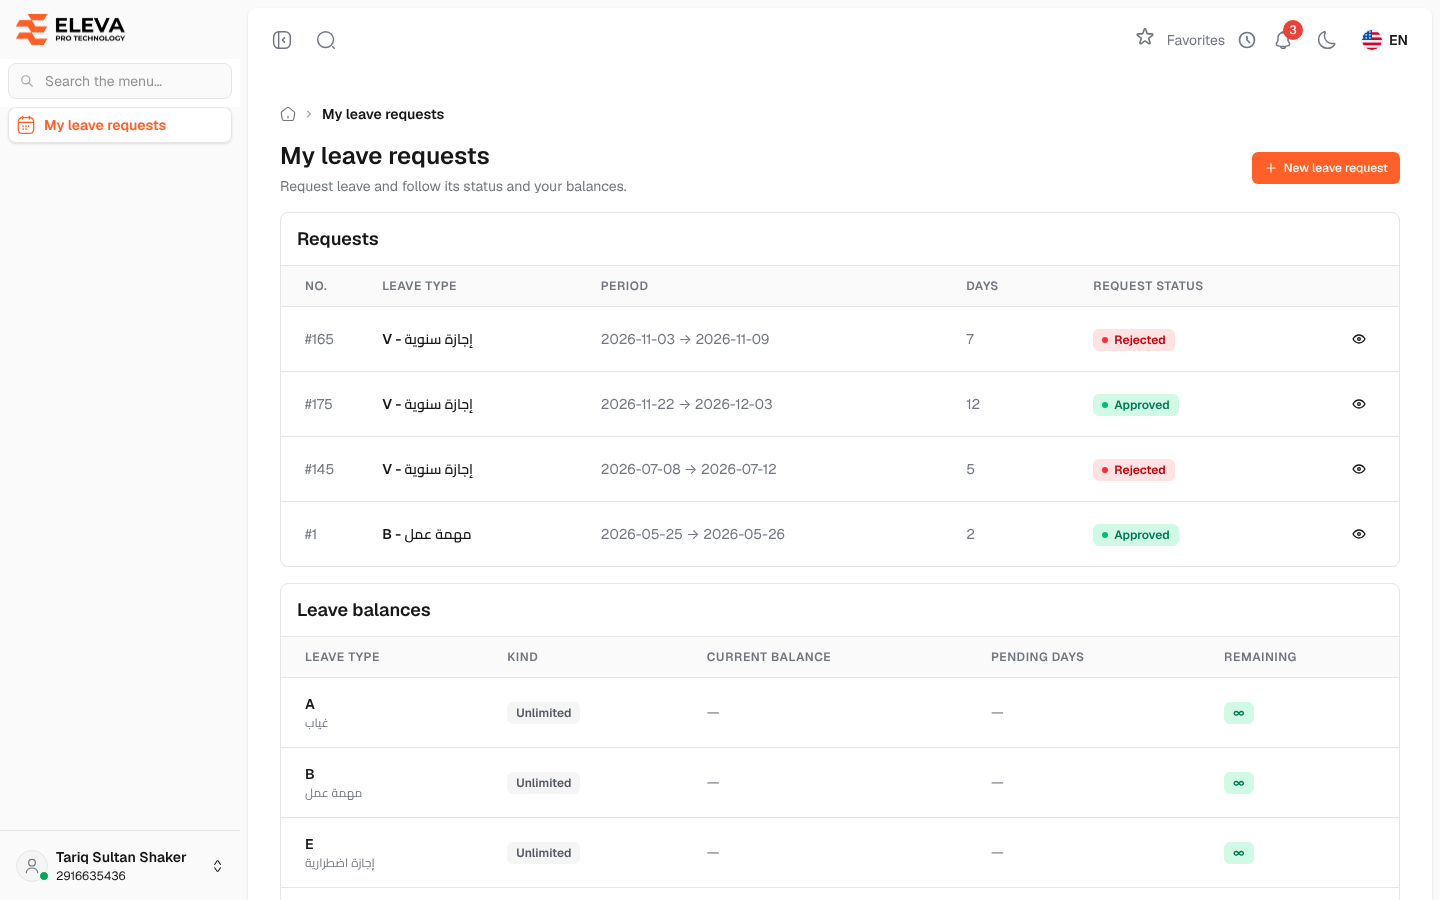Click the My leave requests breadcrumb
The image size is (1440, 900).
click(x=383, y=114)
